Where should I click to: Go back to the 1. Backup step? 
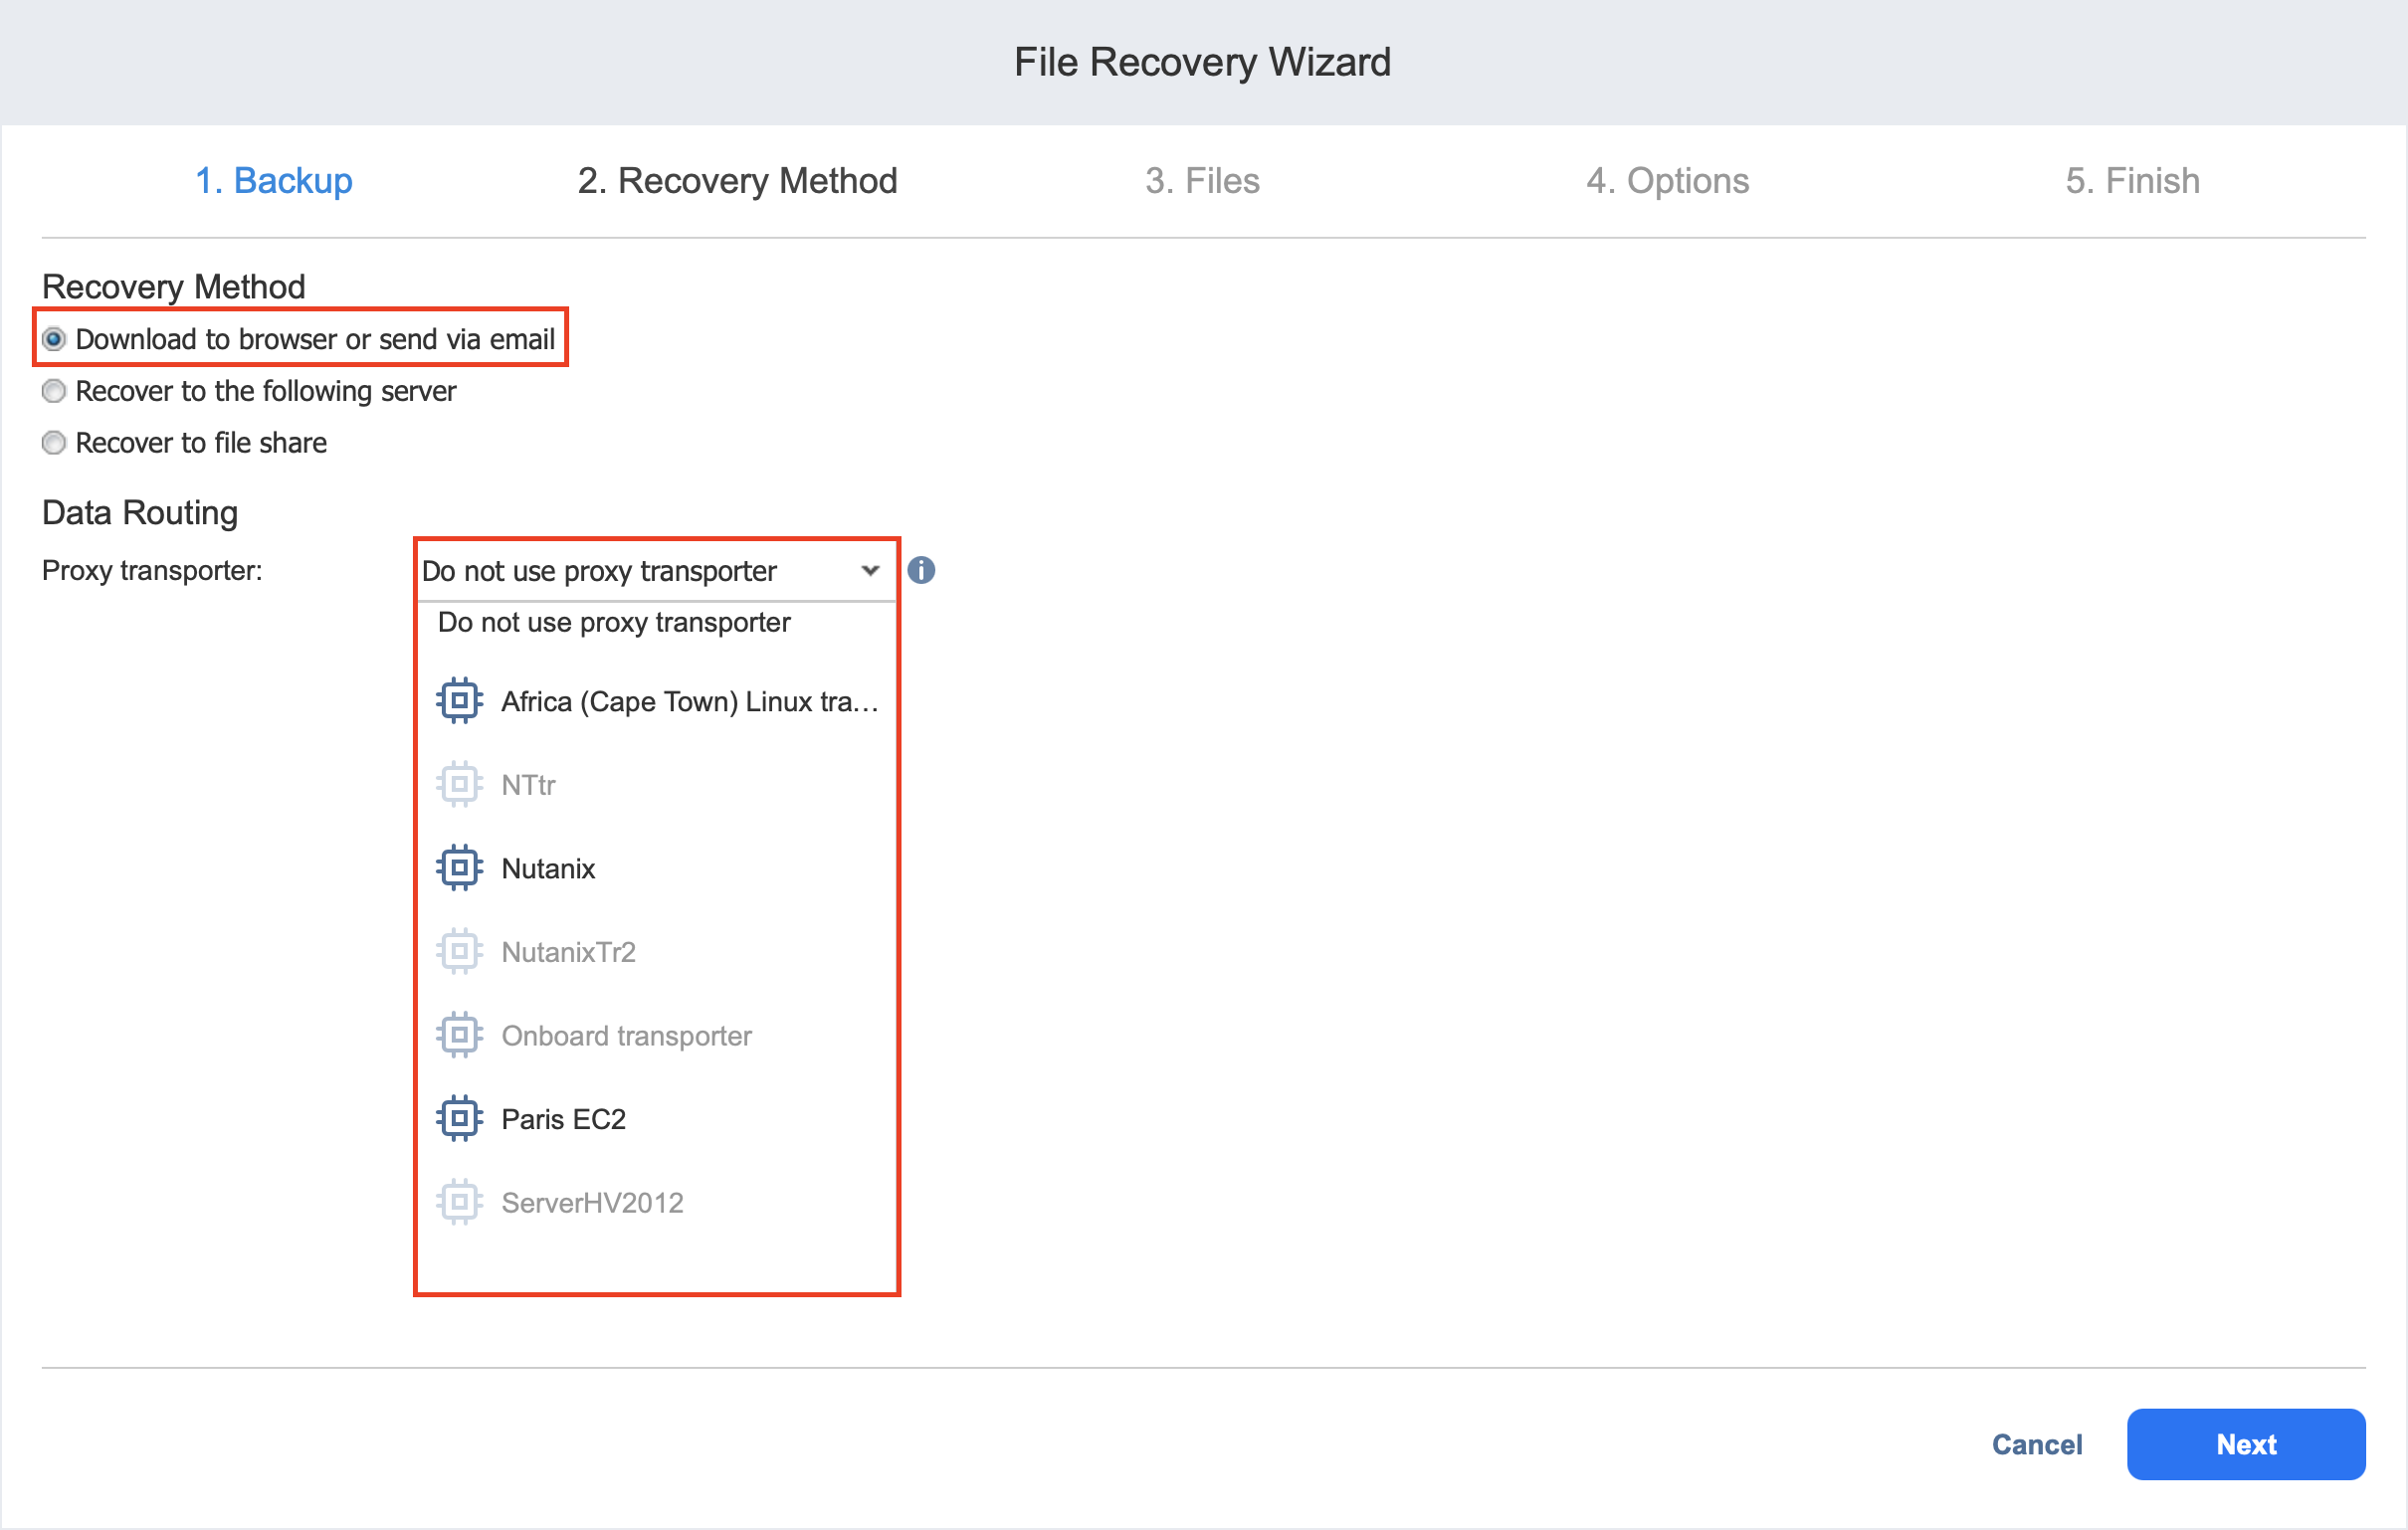(273, 181)
